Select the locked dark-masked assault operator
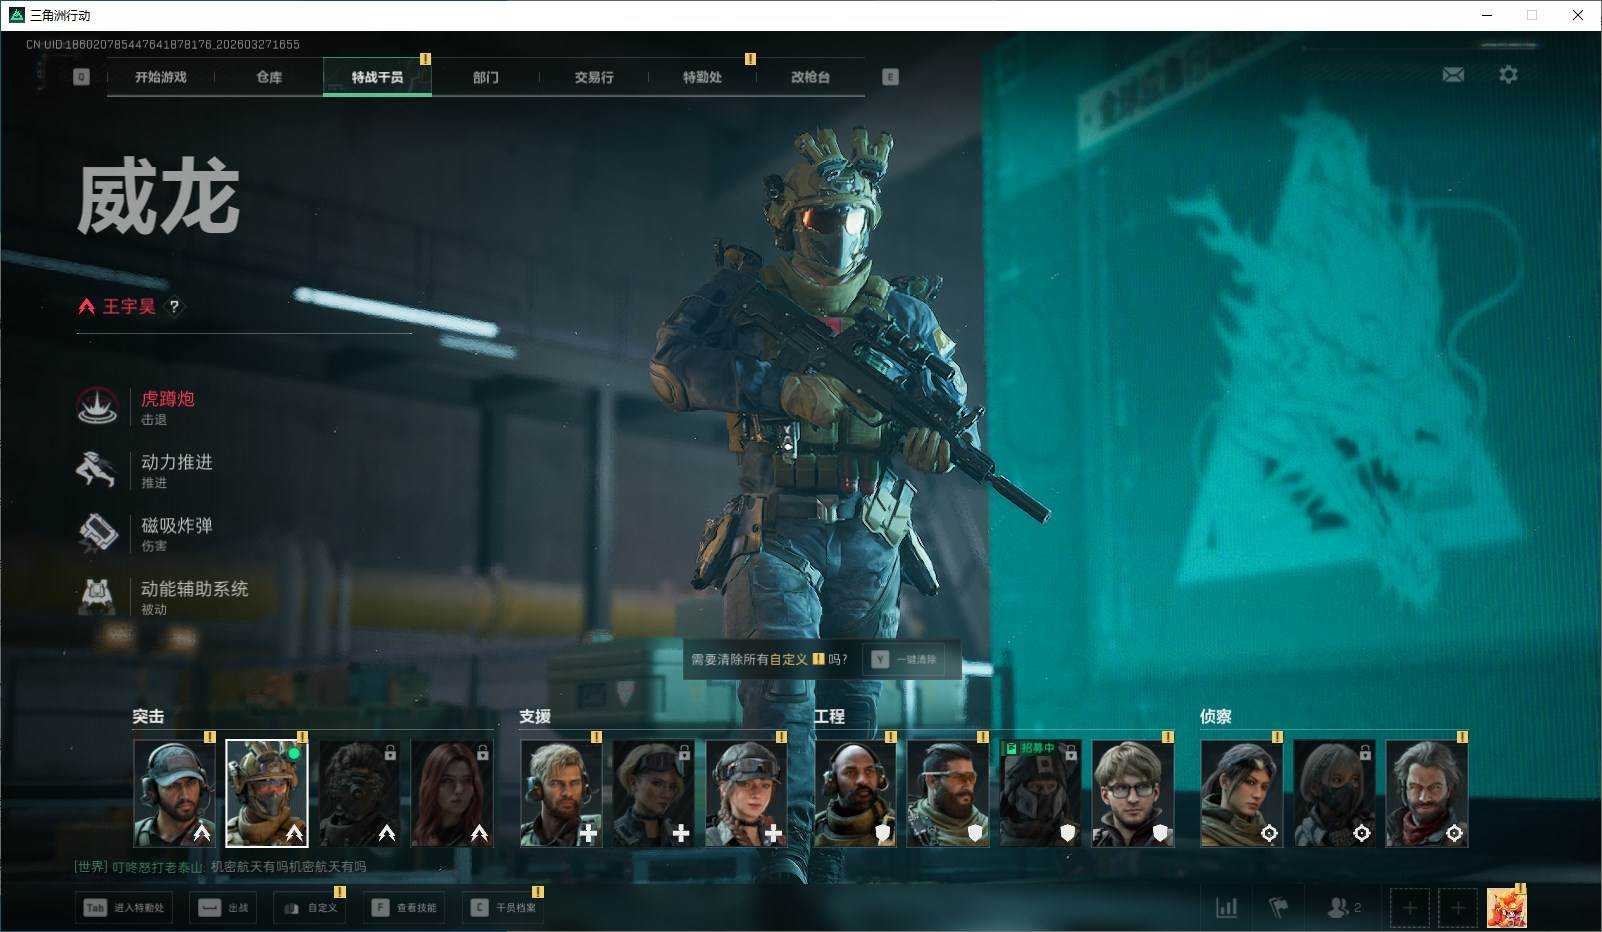 tap(359, 794)
